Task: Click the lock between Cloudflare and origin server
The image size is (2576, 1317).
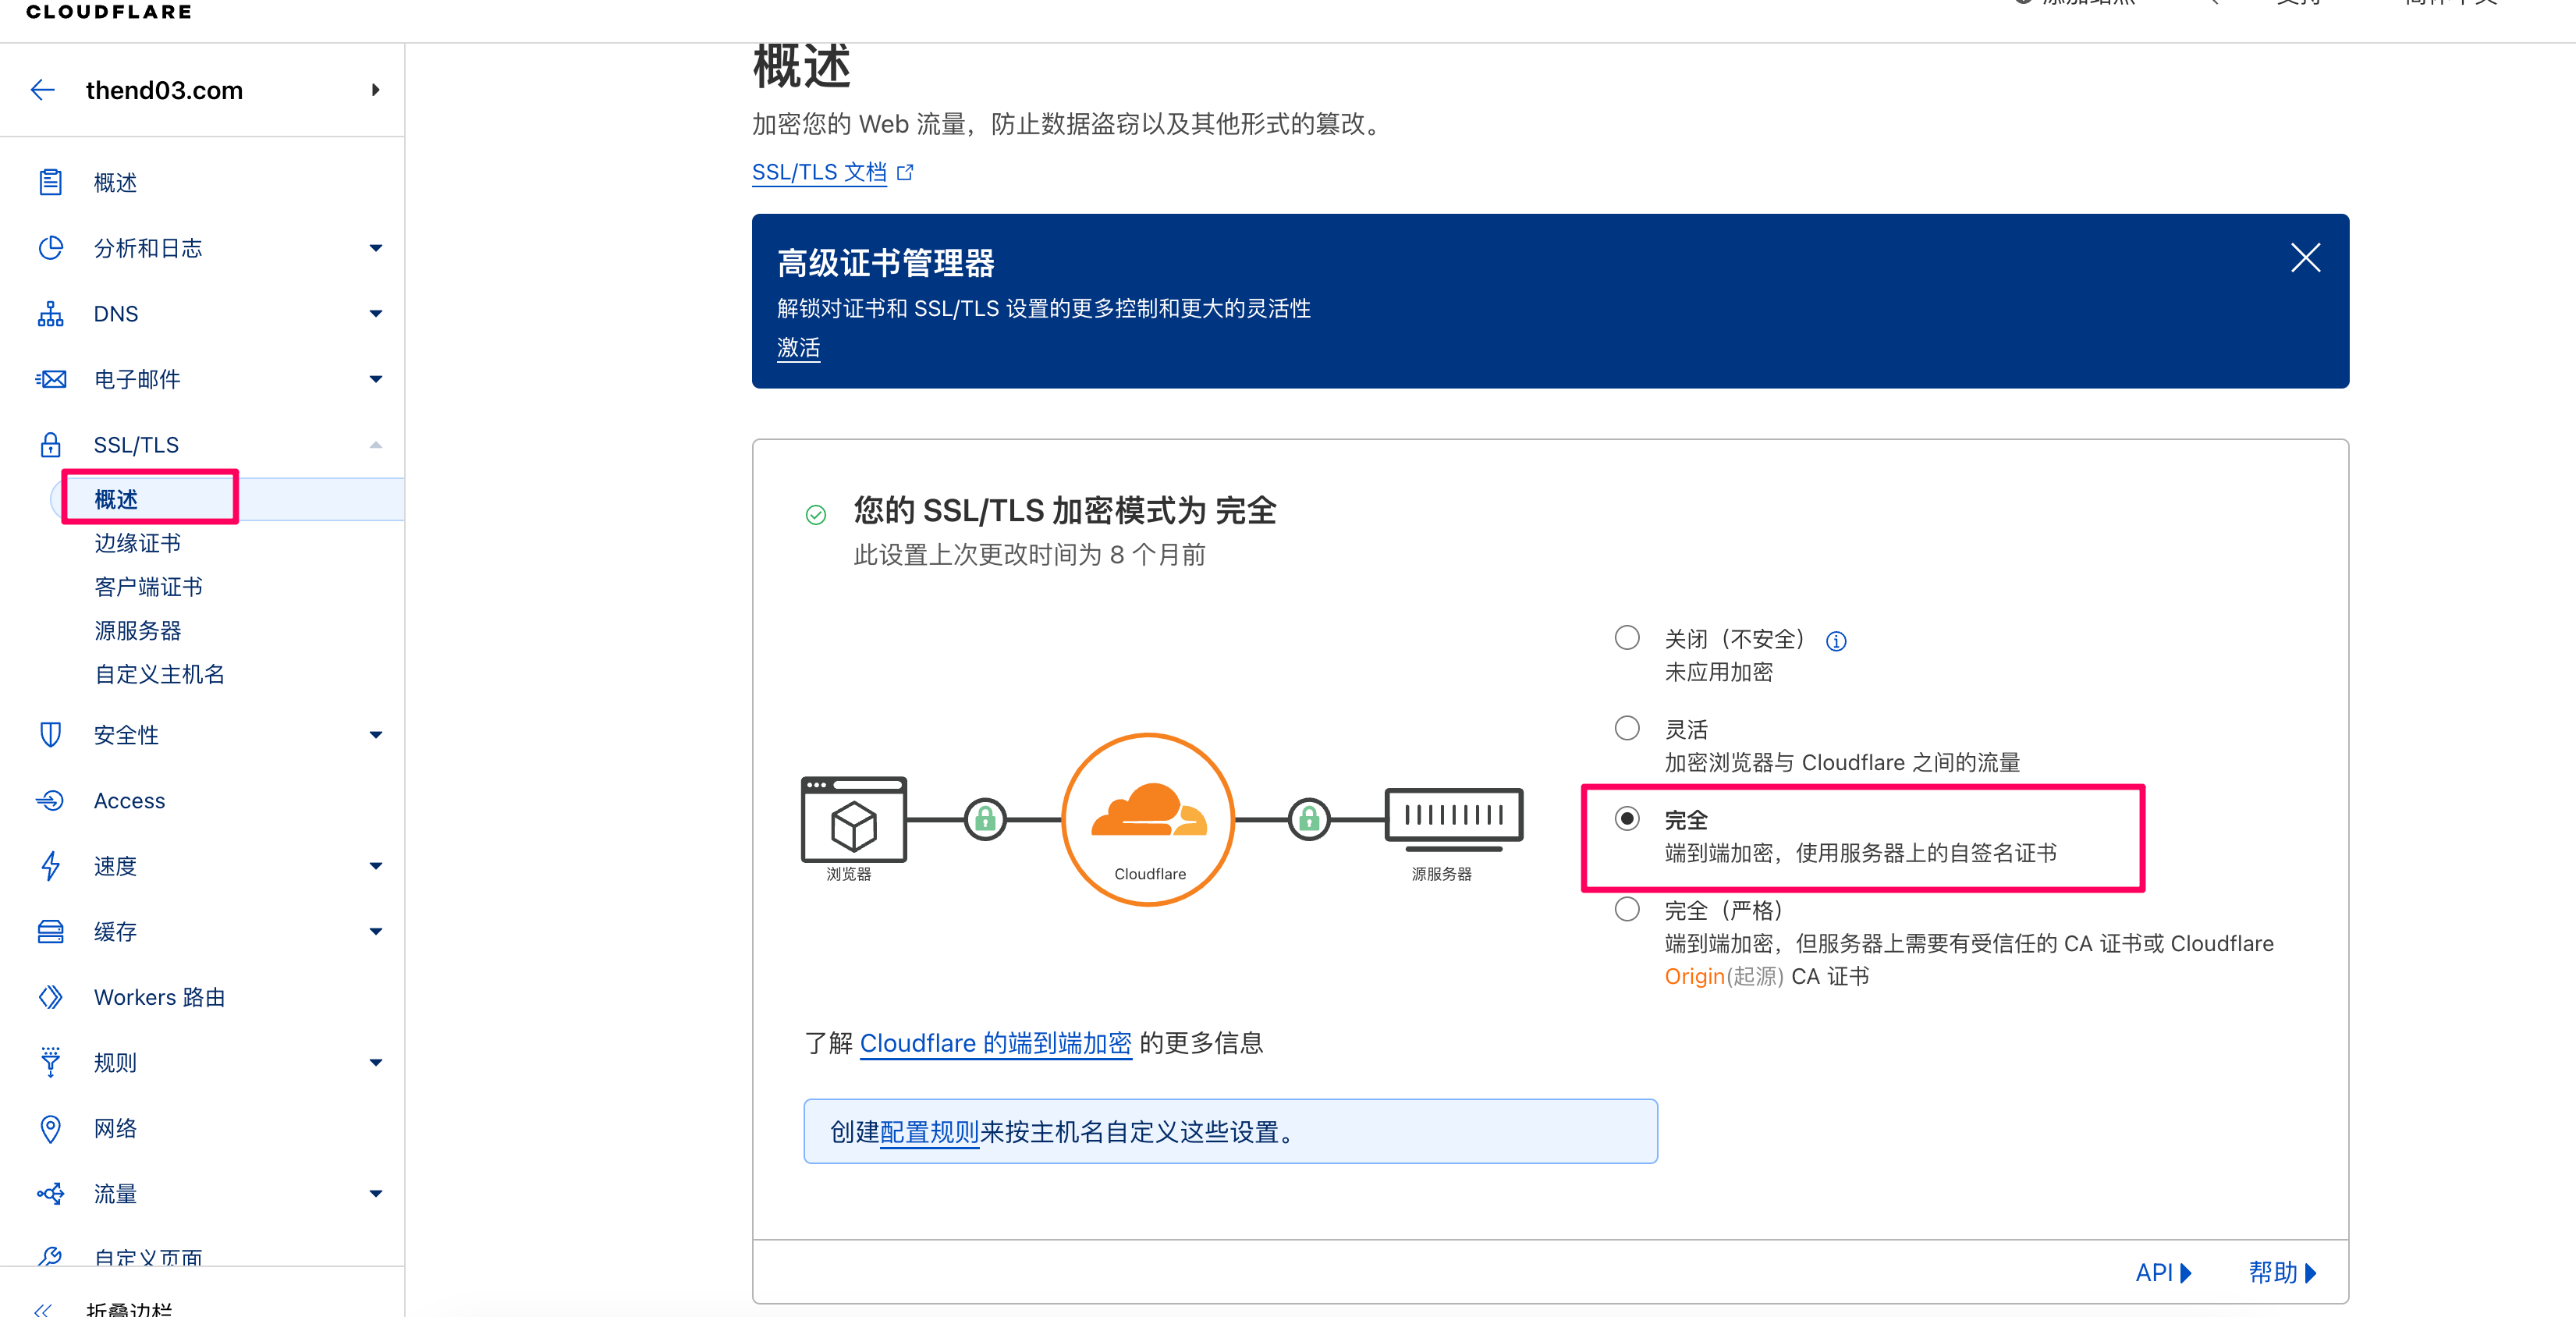Action: pos(1309,820)
